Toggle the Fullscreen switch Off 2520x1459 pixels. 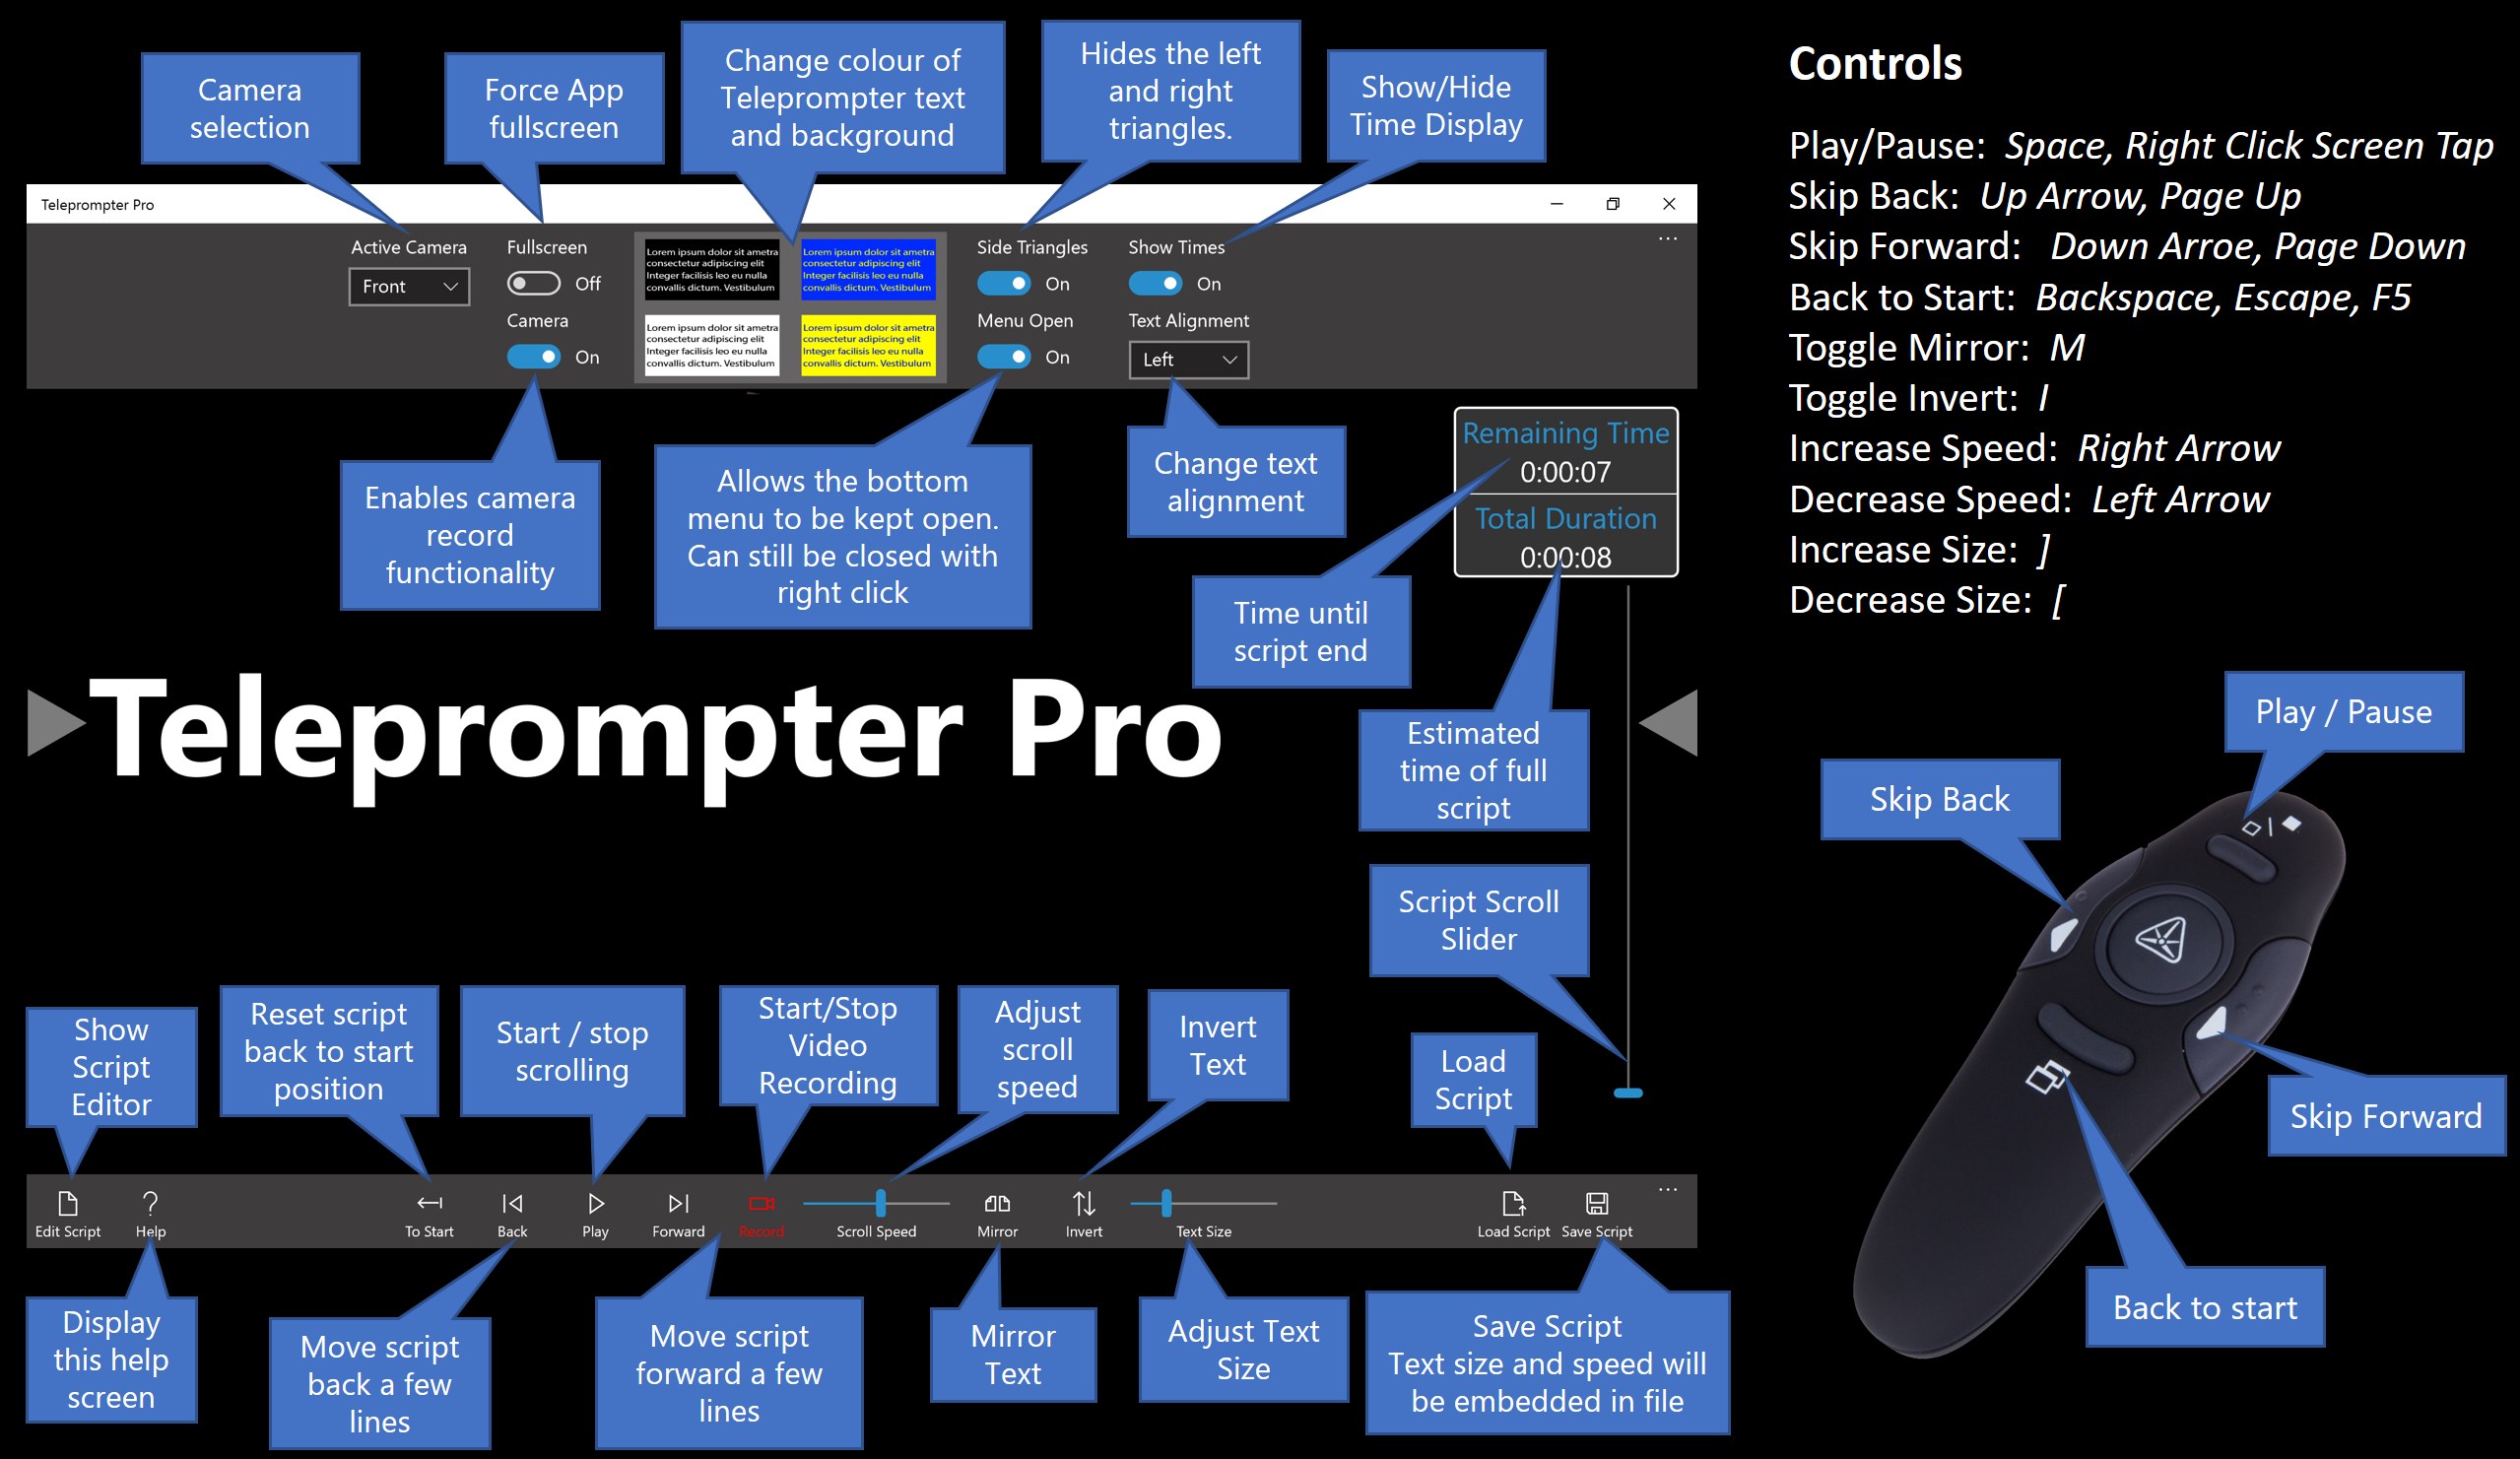tap(526, 283)
